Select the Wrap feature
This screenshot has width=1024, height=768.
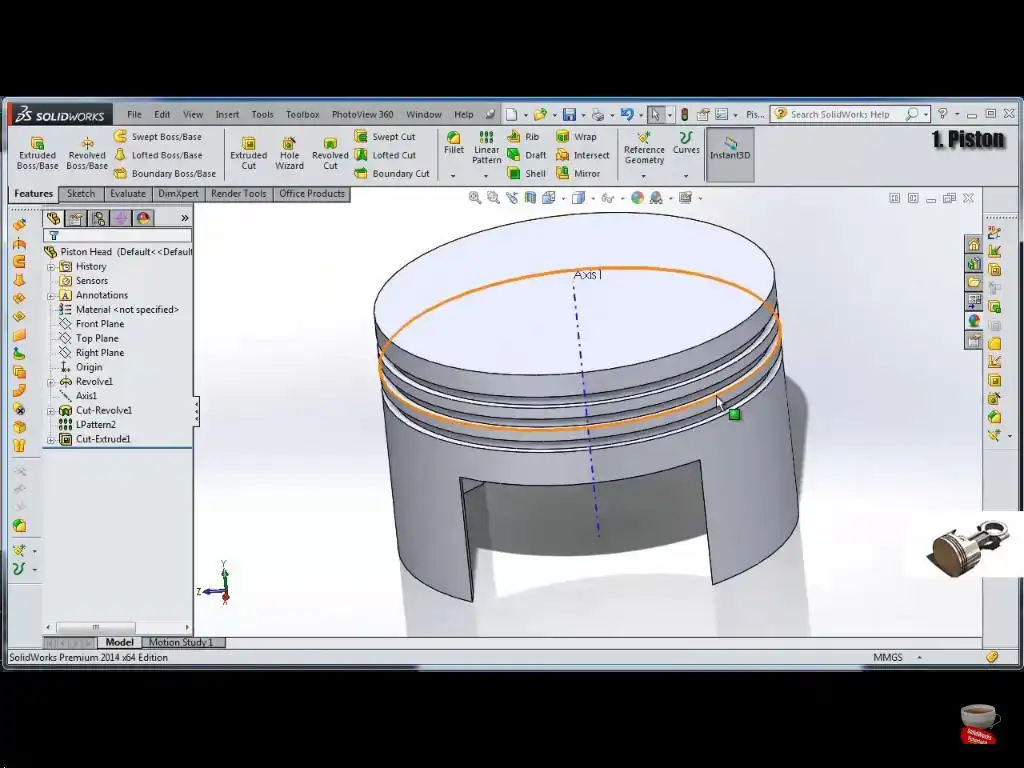pyautogui.click(x=577, y=136)
